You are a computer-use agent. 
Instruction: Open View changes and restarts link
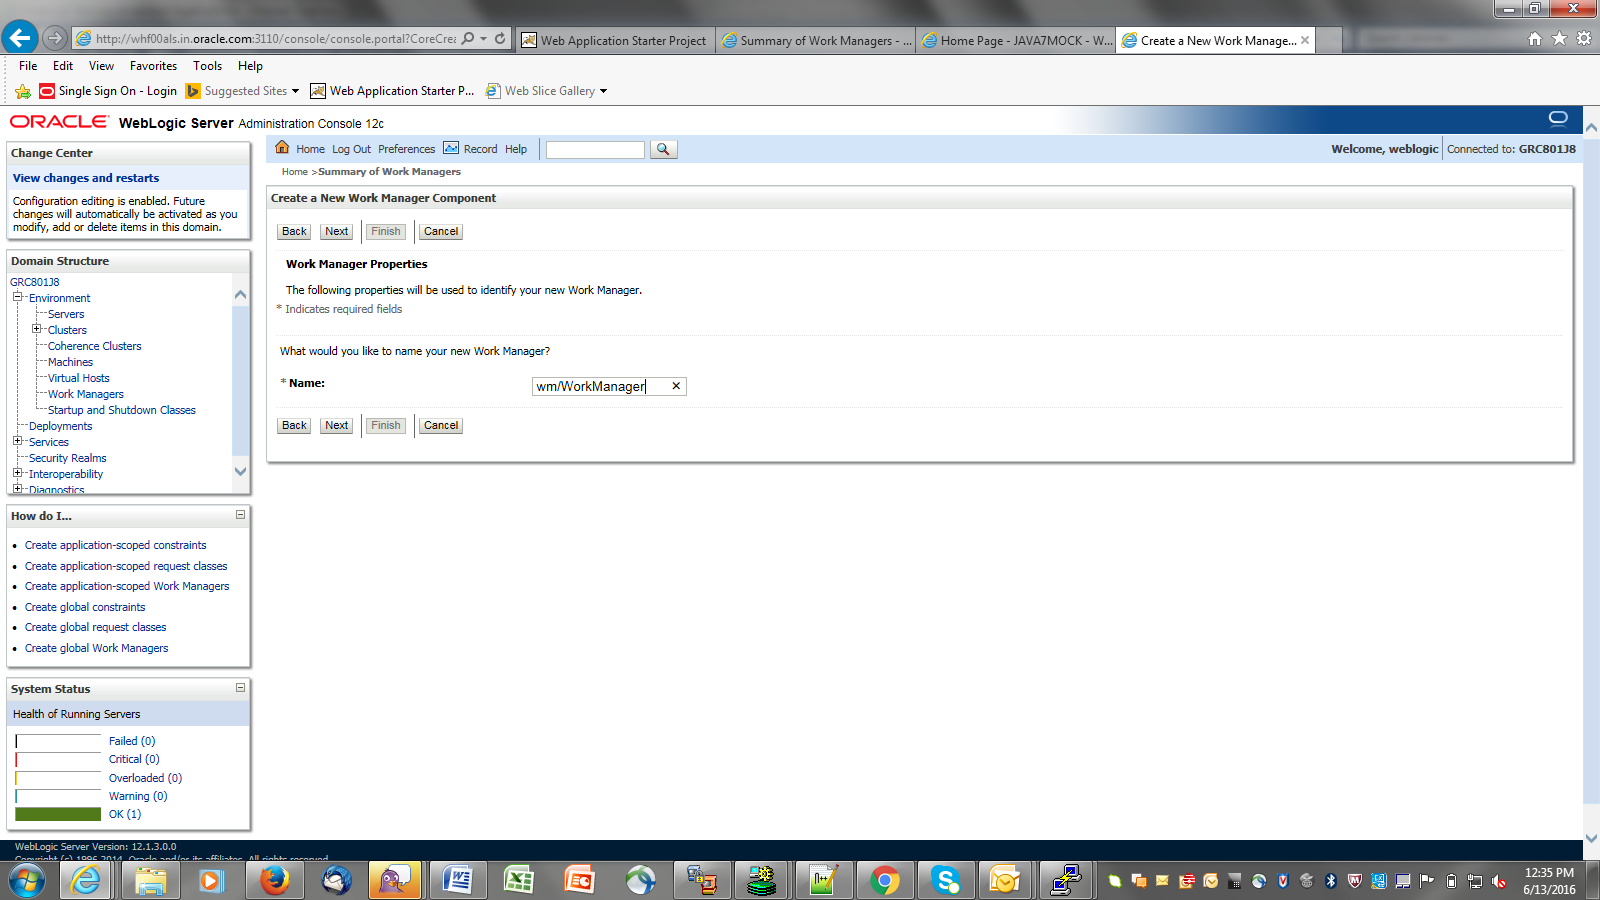coord(86,178)
